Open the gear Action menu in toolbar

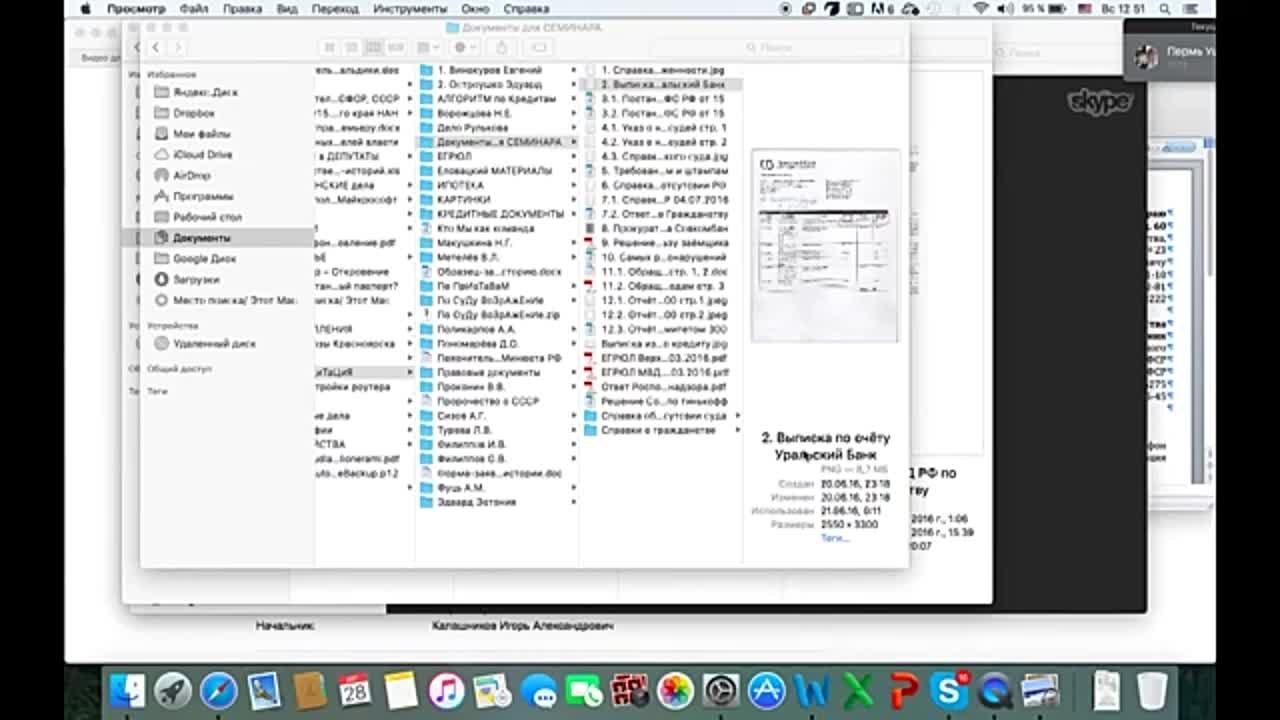[x=464, y=47]
